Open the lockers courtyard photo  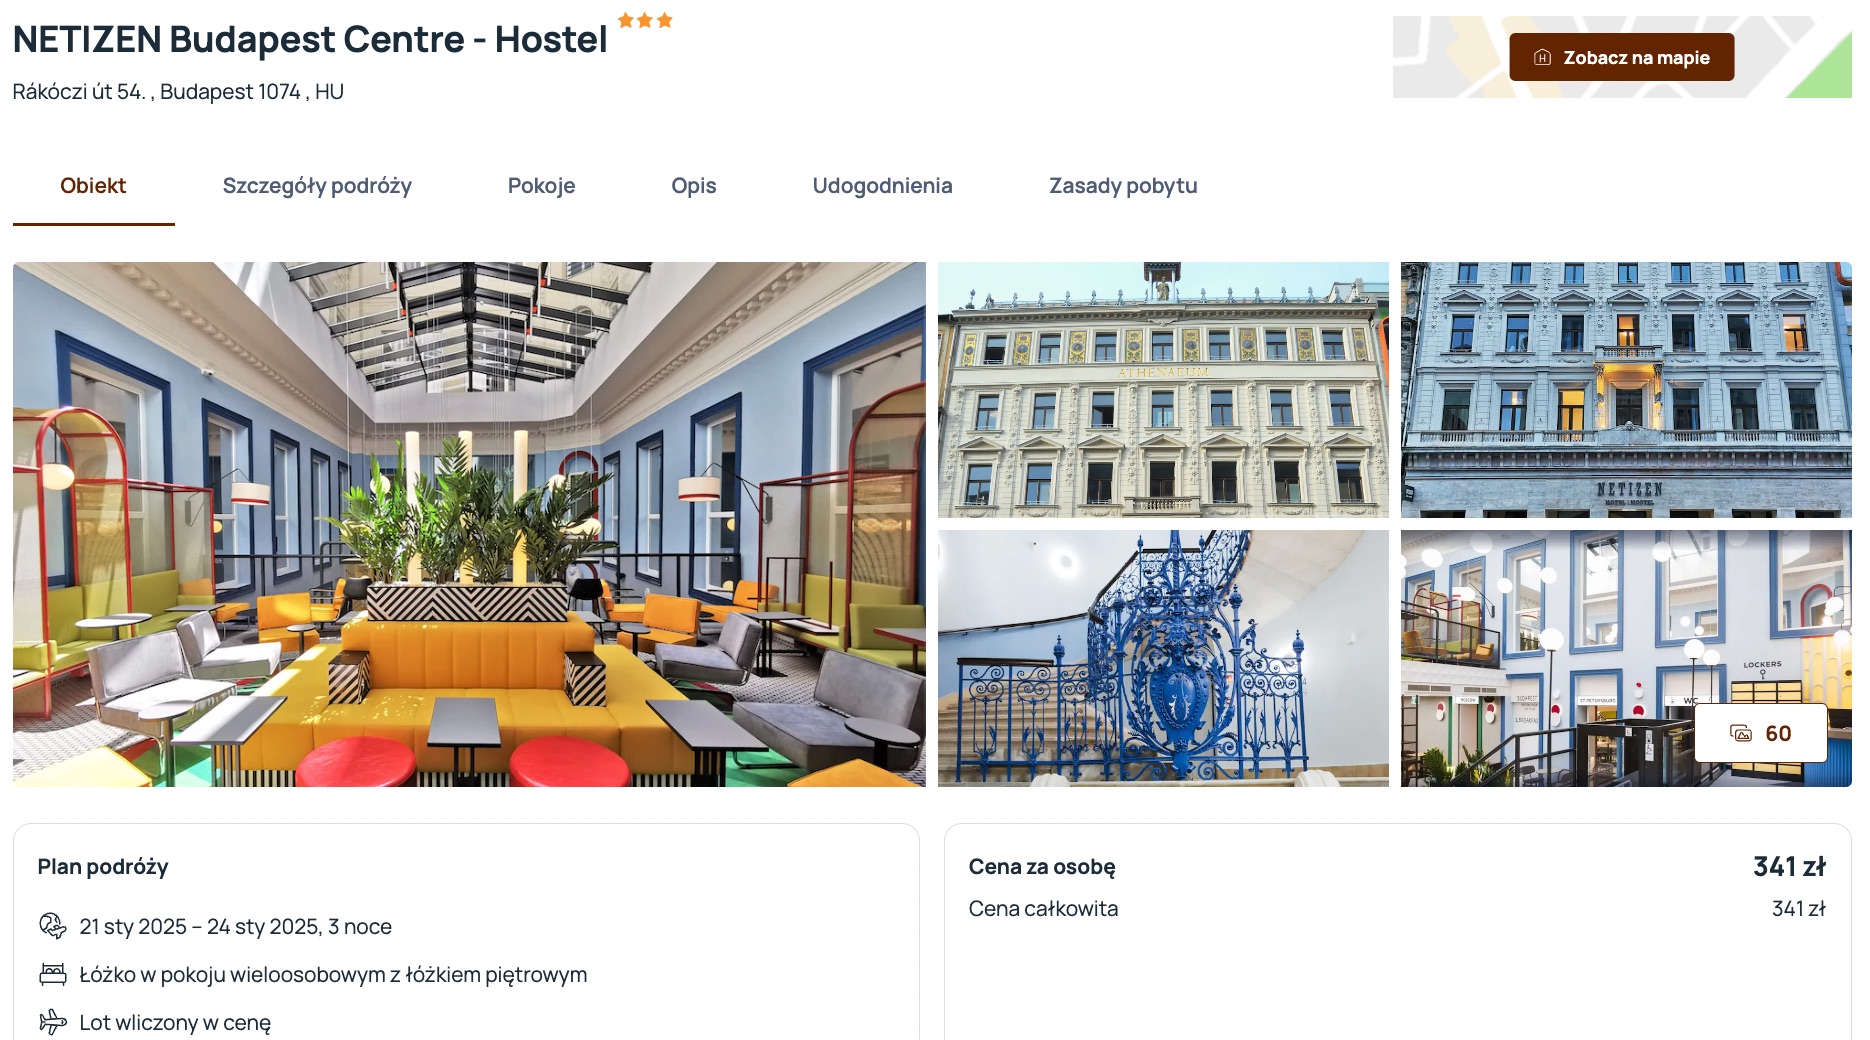pyautogui.click(x=1626, y=658)
